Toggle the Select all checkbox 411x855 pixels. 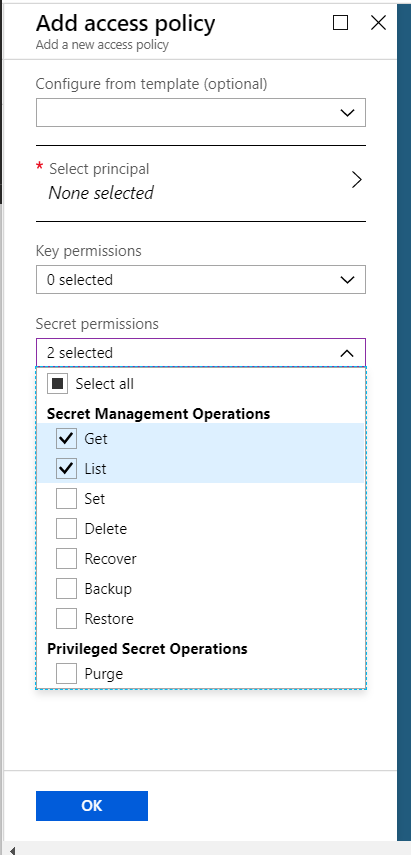coord(57,383)
